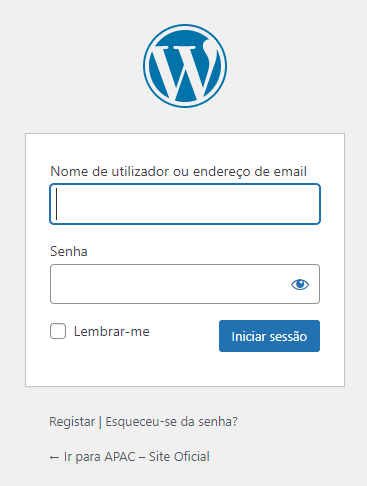Click the left arrow before Ir para APAC

click(x=54, y=458)
